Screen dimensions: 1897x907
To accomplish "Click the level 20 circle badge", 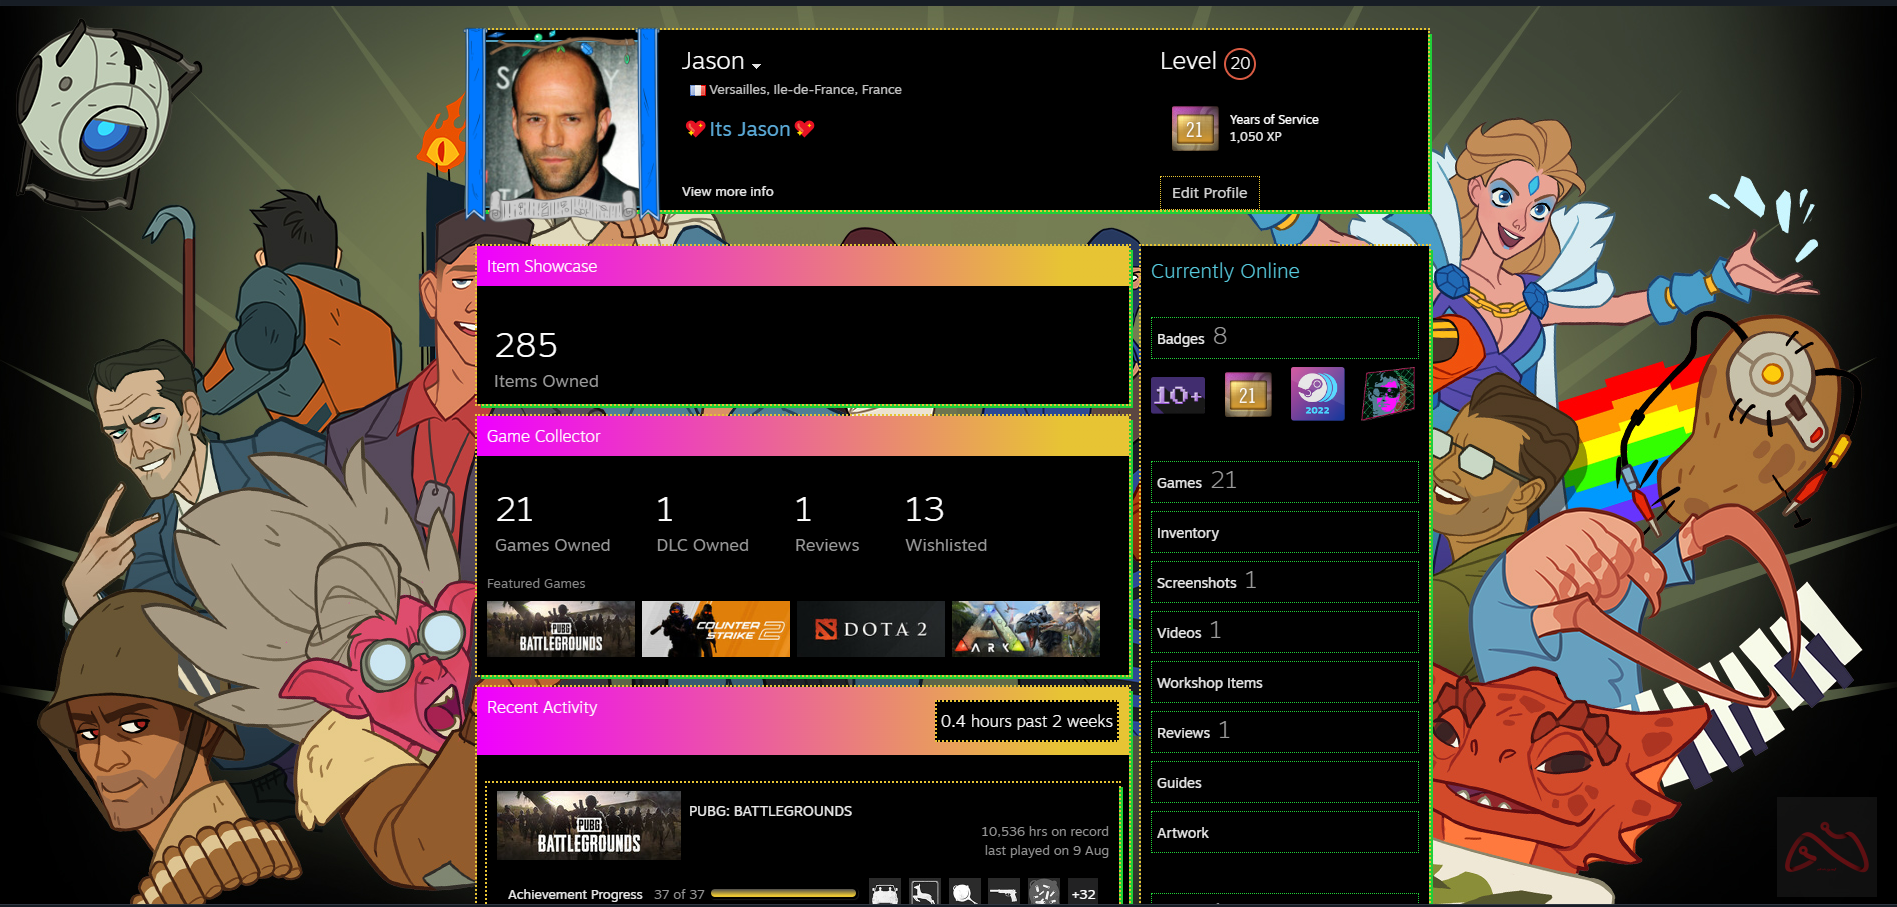I will pos(1239,64).
